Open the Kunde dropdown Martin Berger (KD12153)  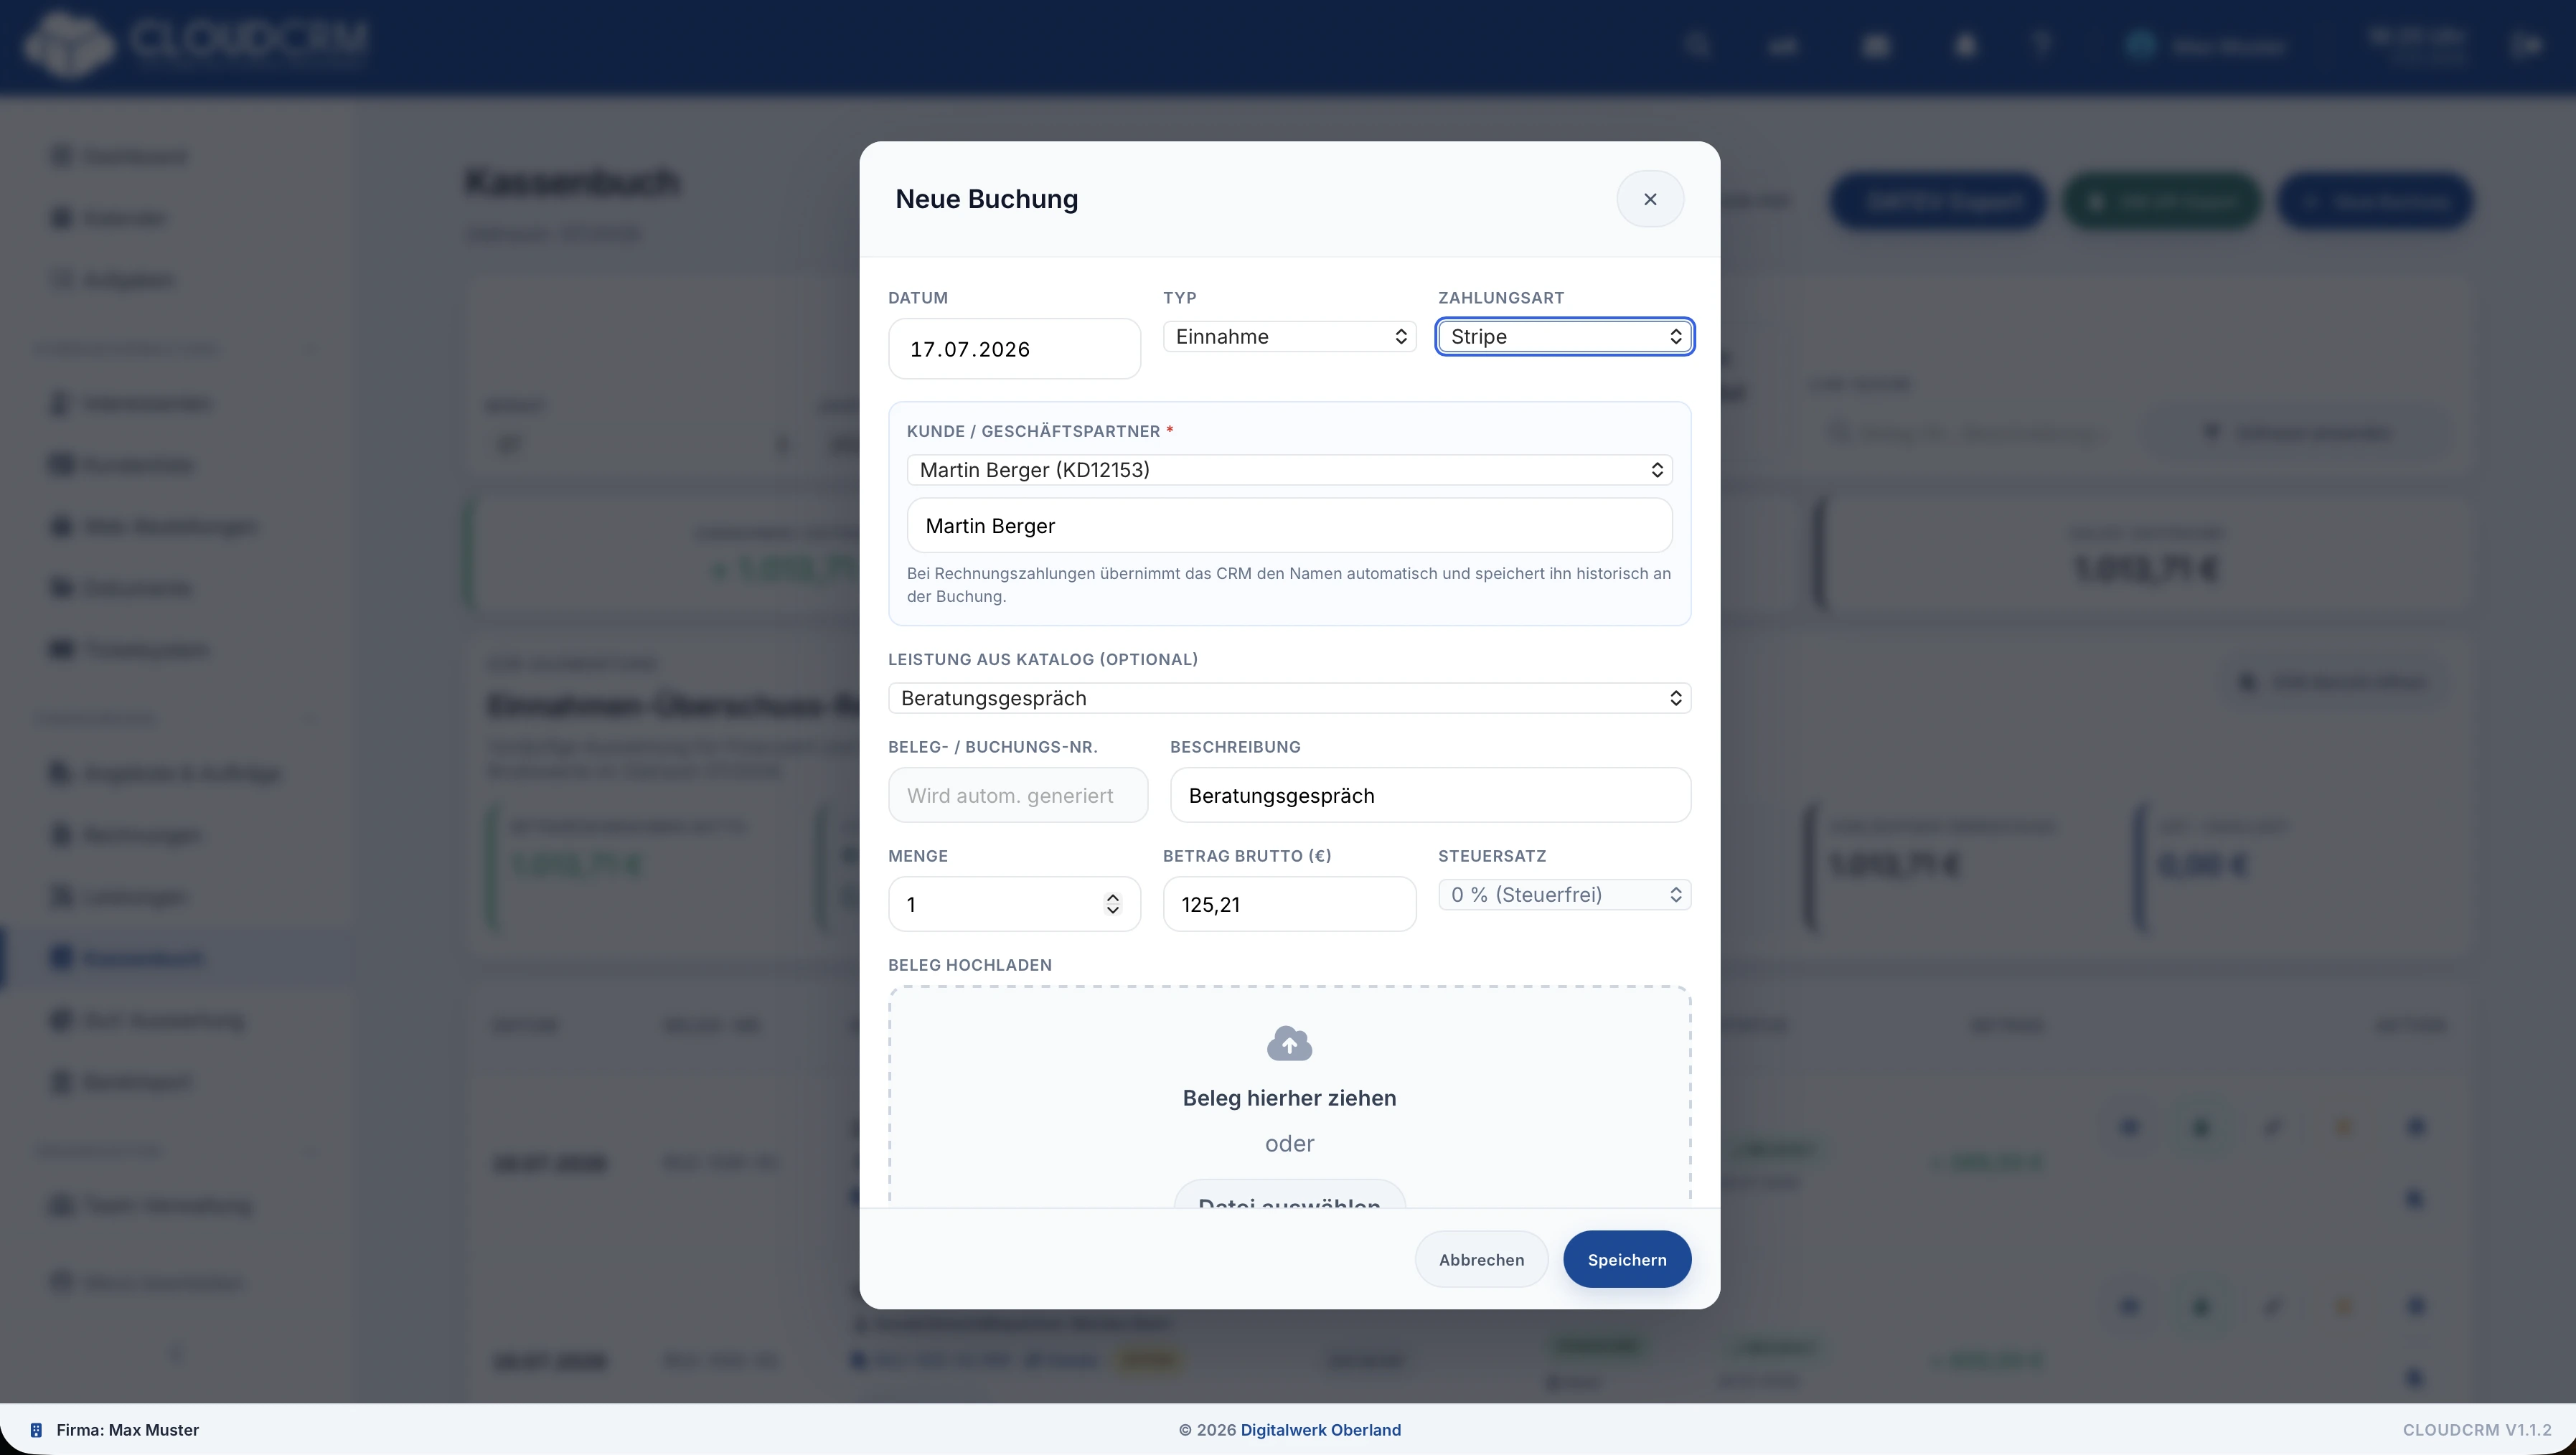click(1289, 470)
